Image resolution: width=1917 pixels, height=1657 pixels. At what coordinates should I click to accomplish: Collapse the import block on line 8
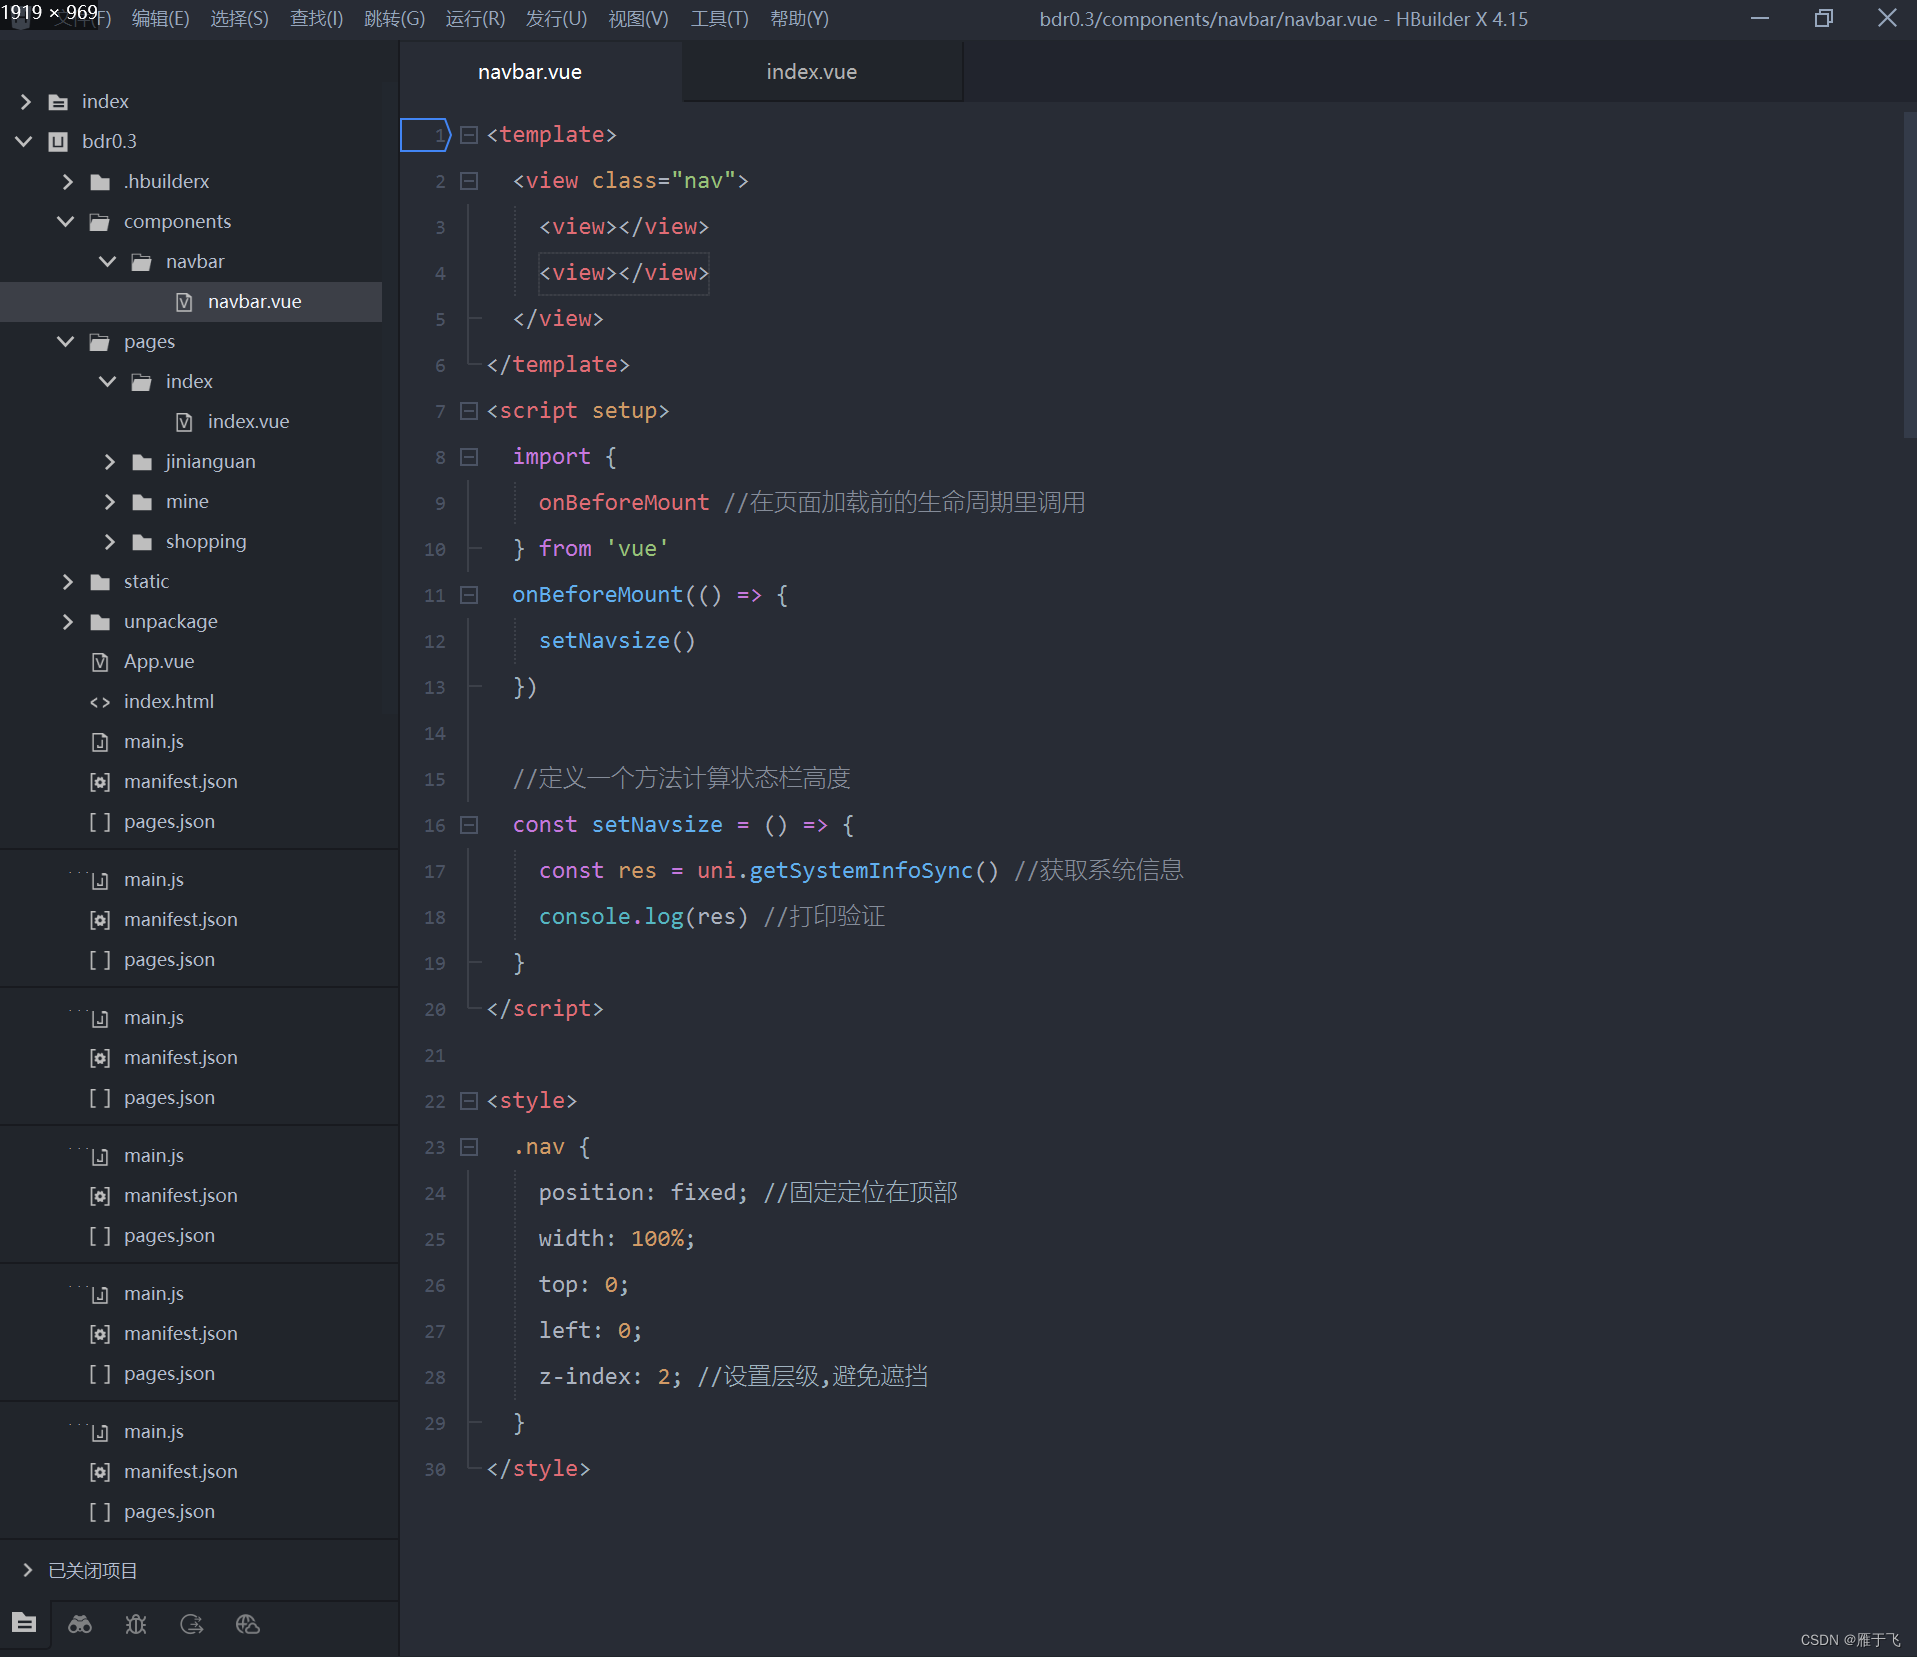tap(468, 457)
